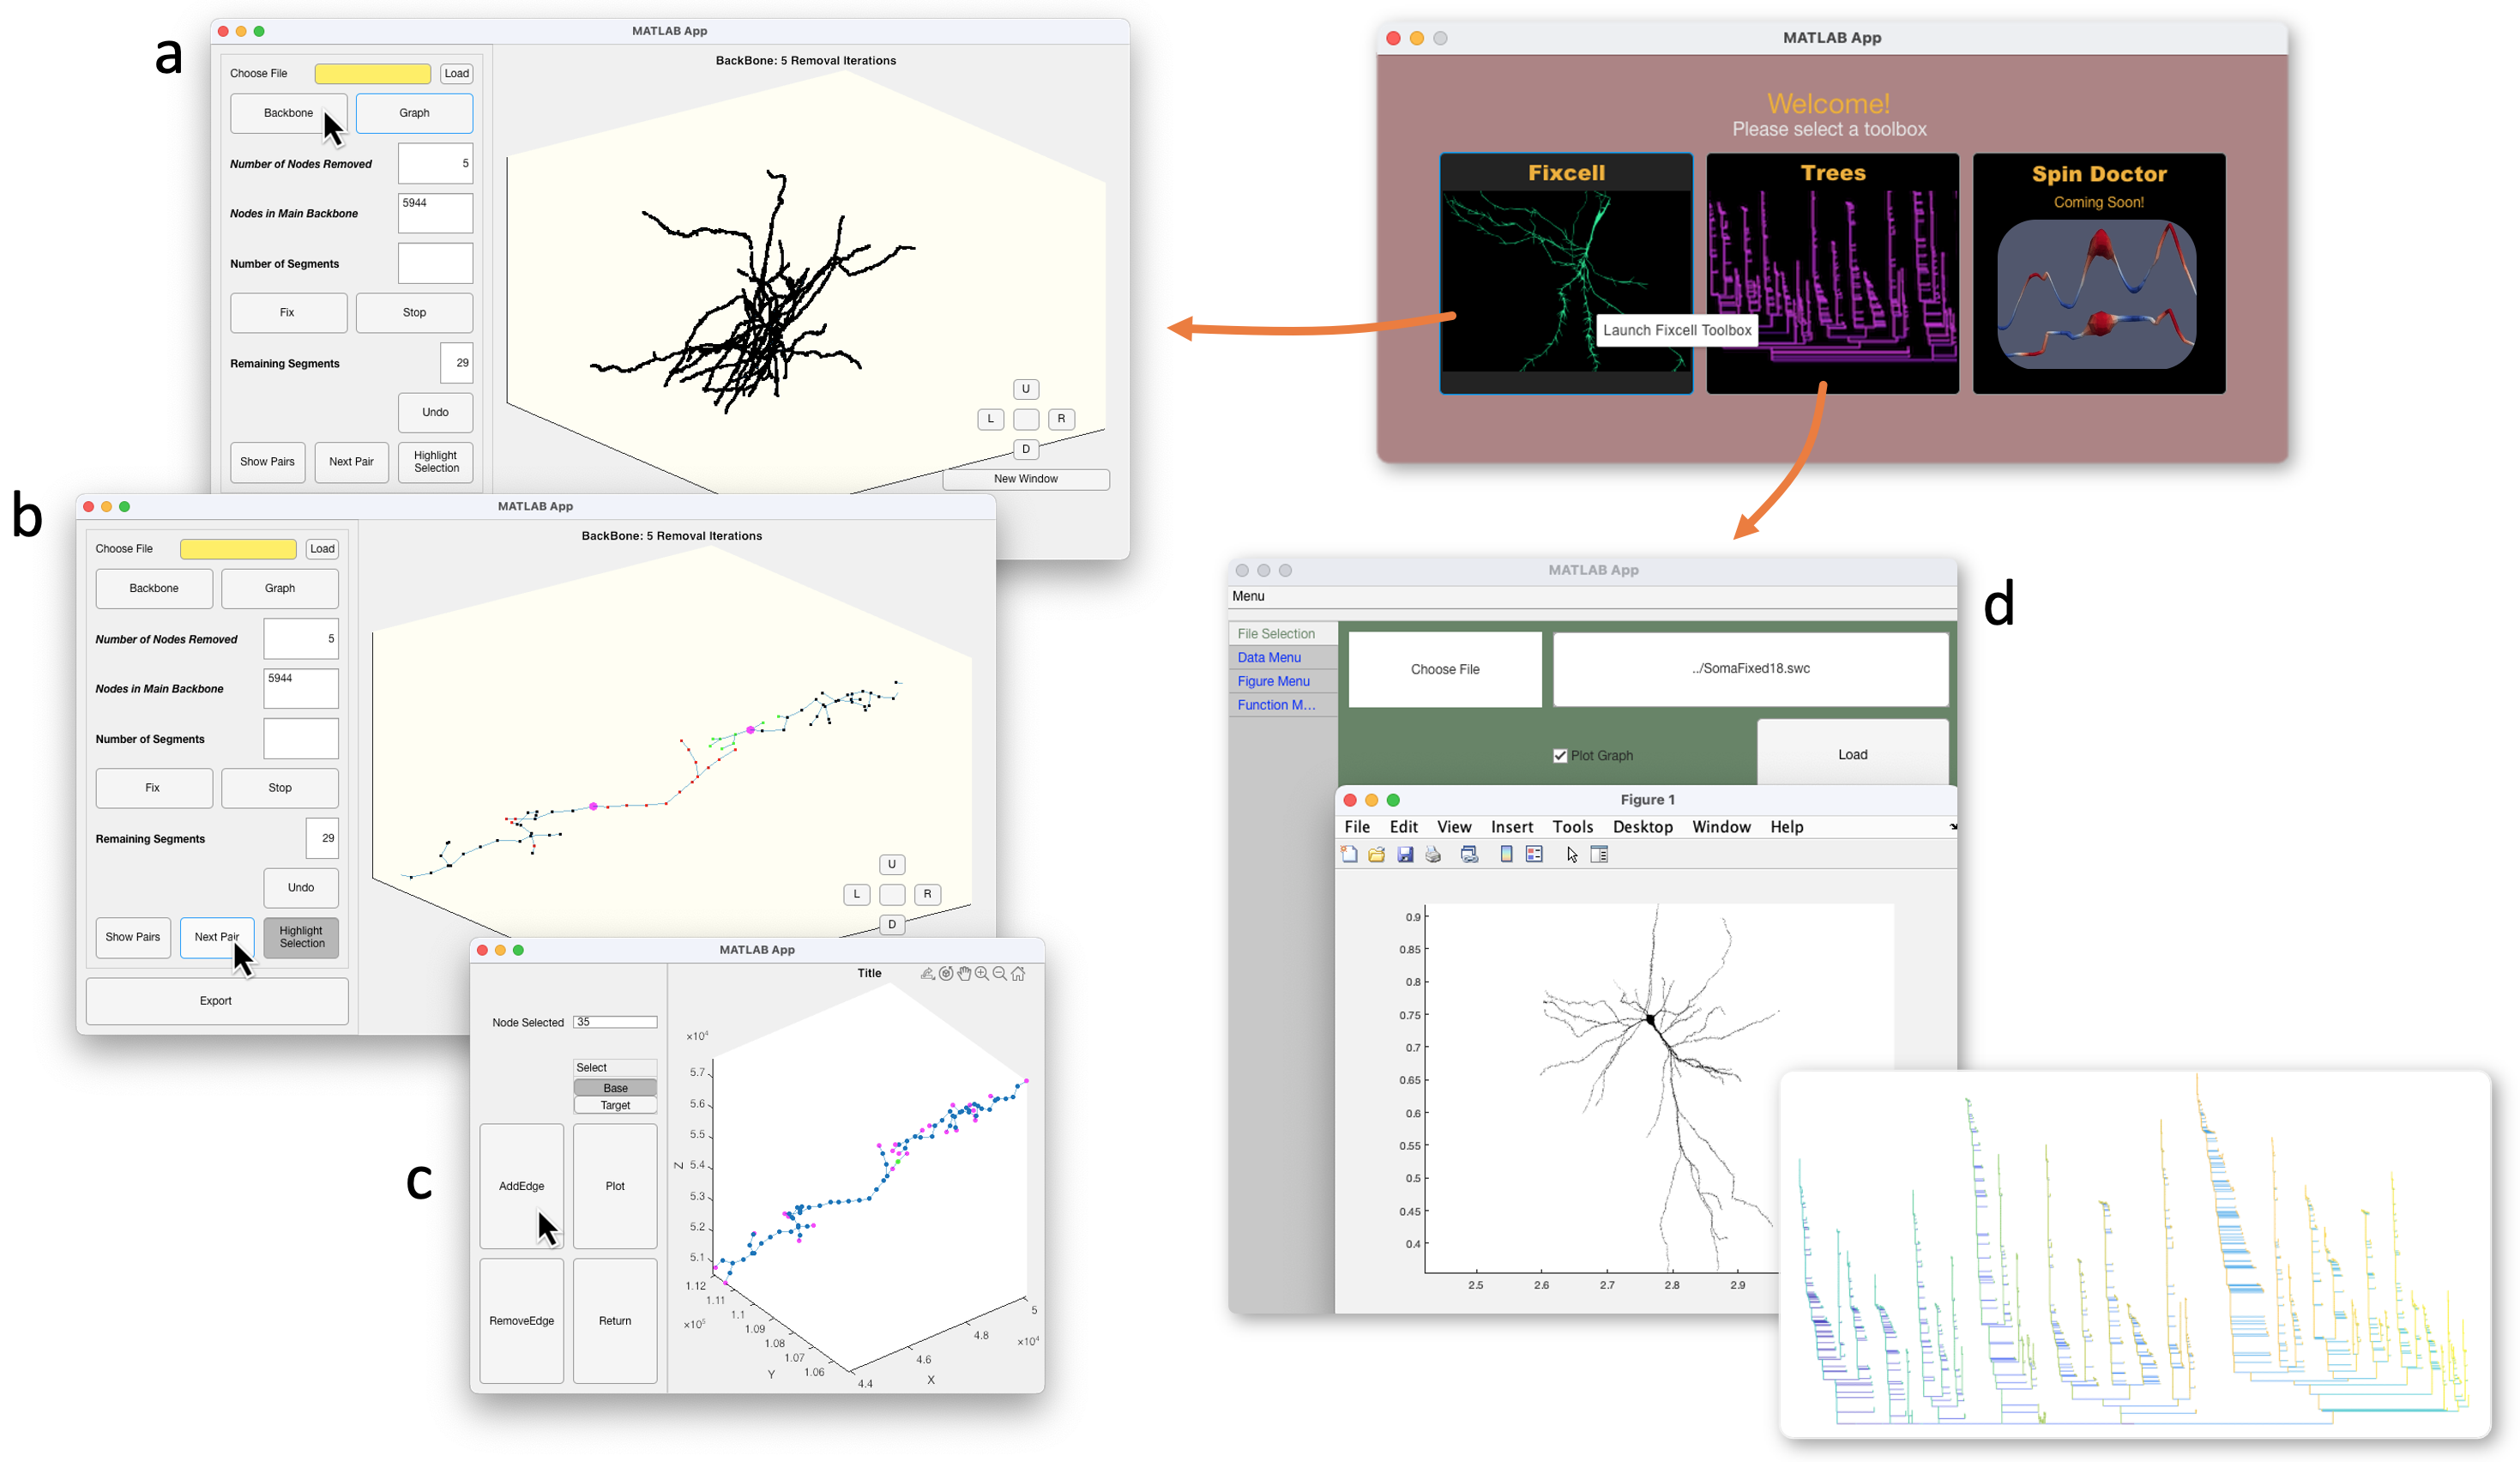
Task: Click the Insert Colorbar toolbar icon
Action: 1506,854
